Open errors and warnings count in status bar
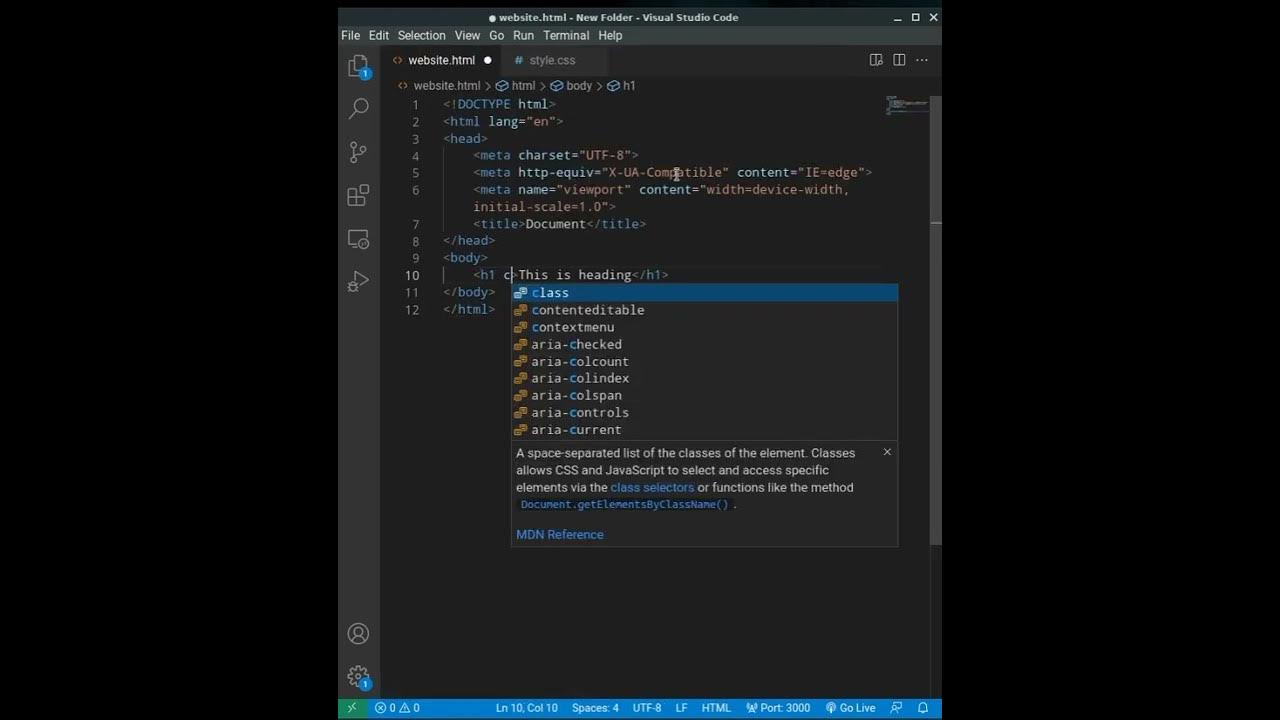This screenshot has height=720, width=1280. (397, 708)
